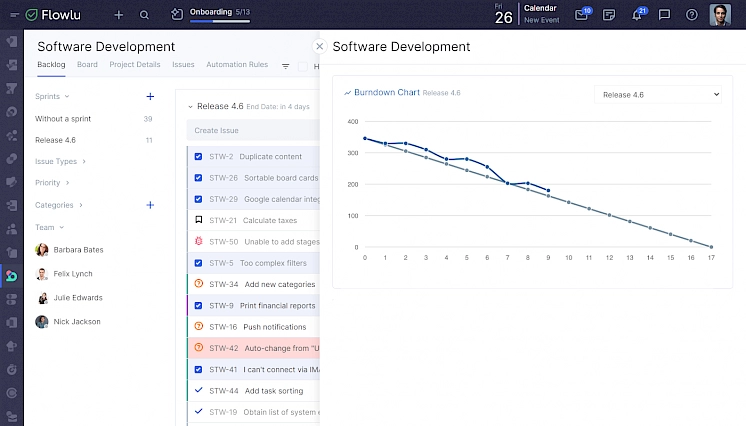Open notifications bell icon
Image resolution: width=746 pixels, height=426 pixels.
(x=637, y=15)
